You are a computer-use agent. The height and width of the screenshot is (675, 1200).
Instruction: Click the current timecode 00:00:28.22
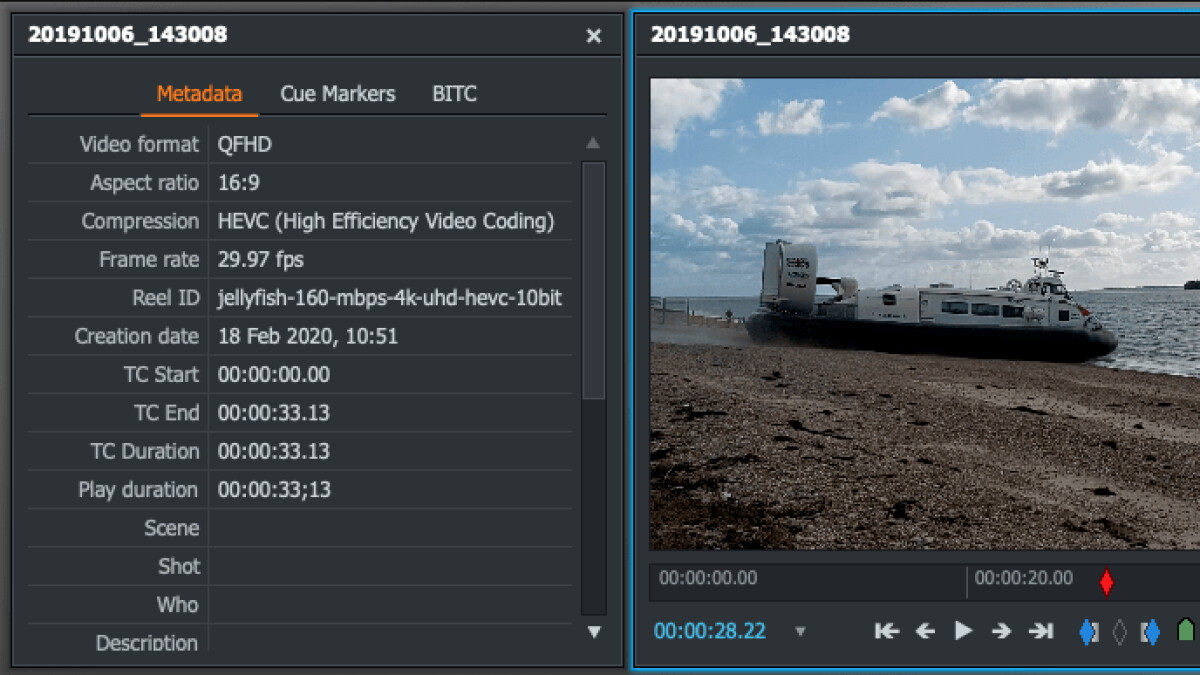pyautogui.click(x=710, y=631)
